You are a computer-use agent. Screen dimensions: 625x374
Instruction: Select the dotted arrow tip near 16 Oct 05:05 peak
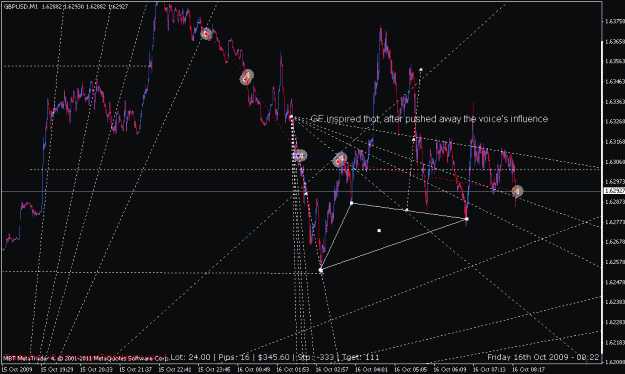pos(421,70)
